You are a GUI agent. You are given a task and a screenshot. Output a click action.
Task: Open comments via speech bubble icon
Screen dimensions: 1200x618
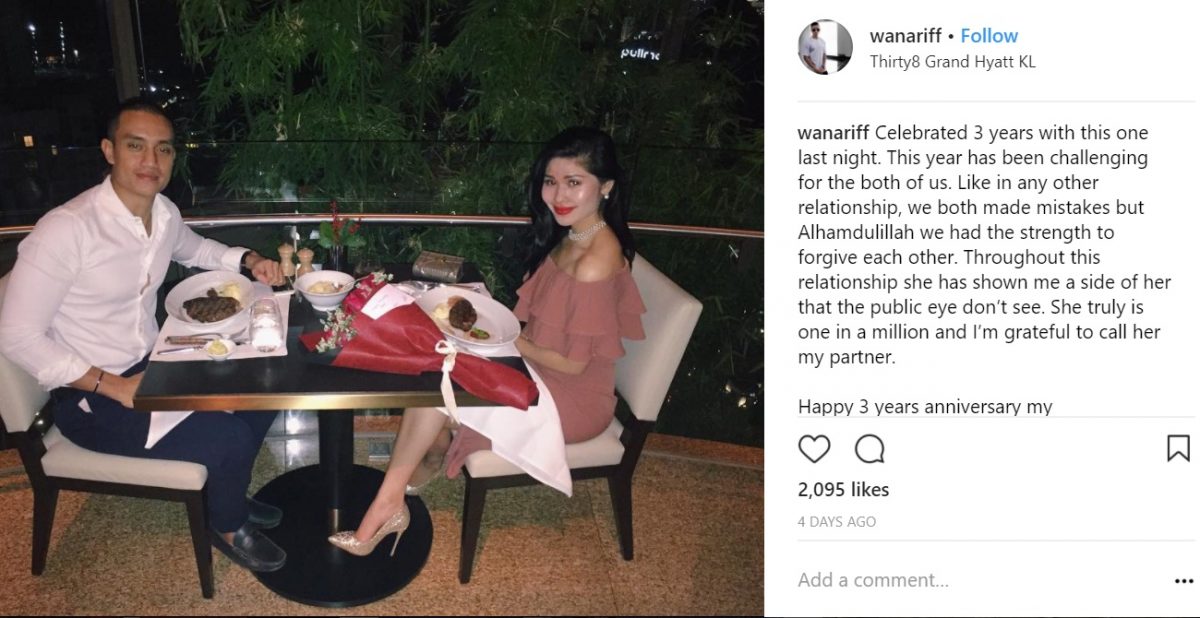pos(870,448)
